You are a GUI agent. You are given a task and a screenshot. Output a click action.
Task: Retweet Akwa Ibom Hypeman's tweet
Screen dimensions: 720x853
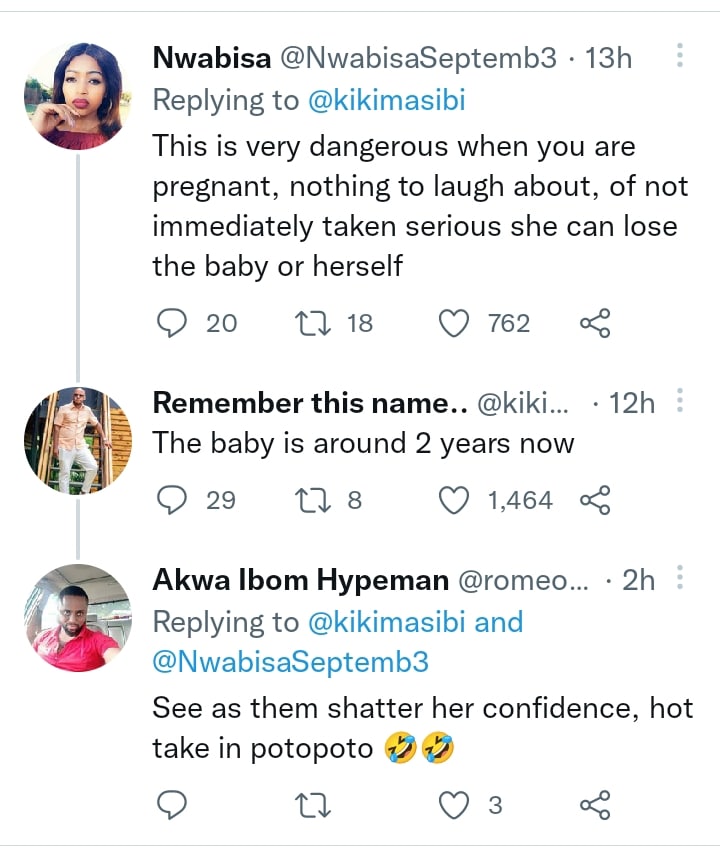click(316, 805)
